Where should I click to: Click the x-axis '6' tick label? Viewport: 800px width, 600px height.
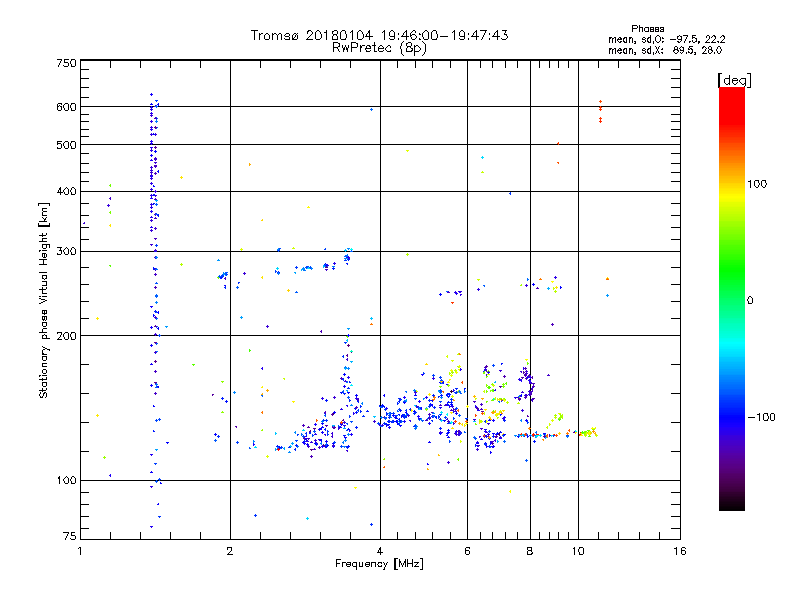467,551
